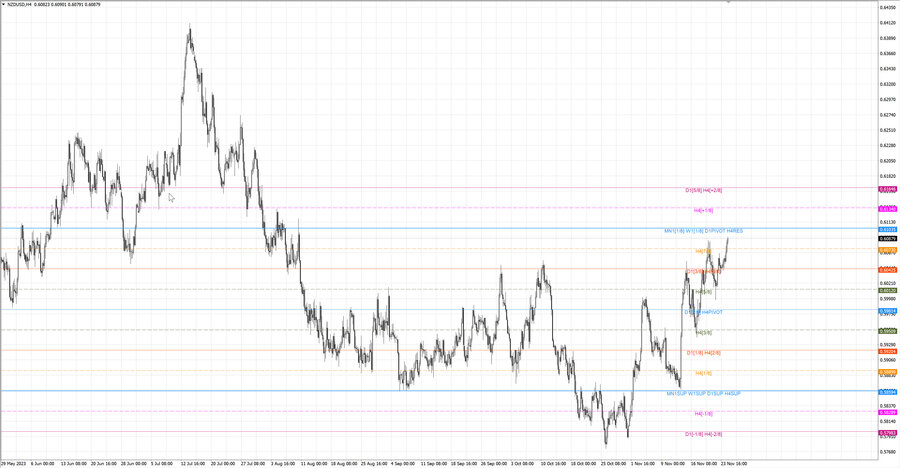Screen dimensions: 900x468
Task: Click the 0.59814 blue price tag
Action: point(888,311)
